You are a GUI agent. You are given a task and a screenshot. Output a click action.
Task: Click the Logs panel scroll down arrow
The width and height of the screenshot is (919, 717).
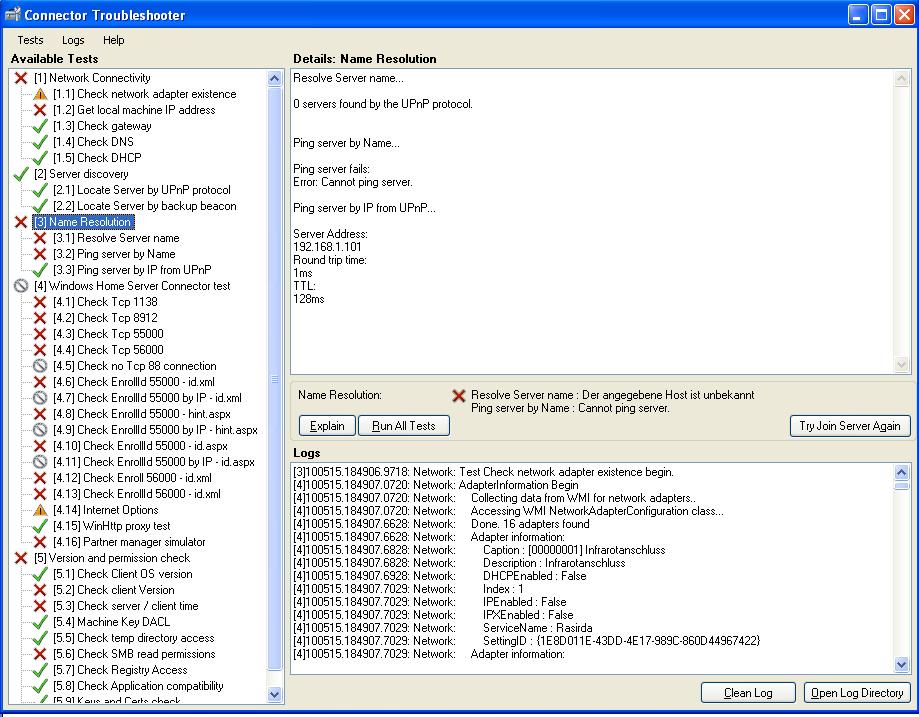[x=902, y=665]
